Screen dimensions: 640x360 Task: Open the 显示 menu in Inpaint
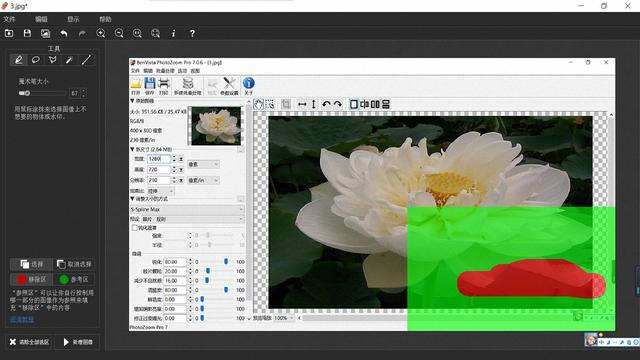click(x=73, y=19)
